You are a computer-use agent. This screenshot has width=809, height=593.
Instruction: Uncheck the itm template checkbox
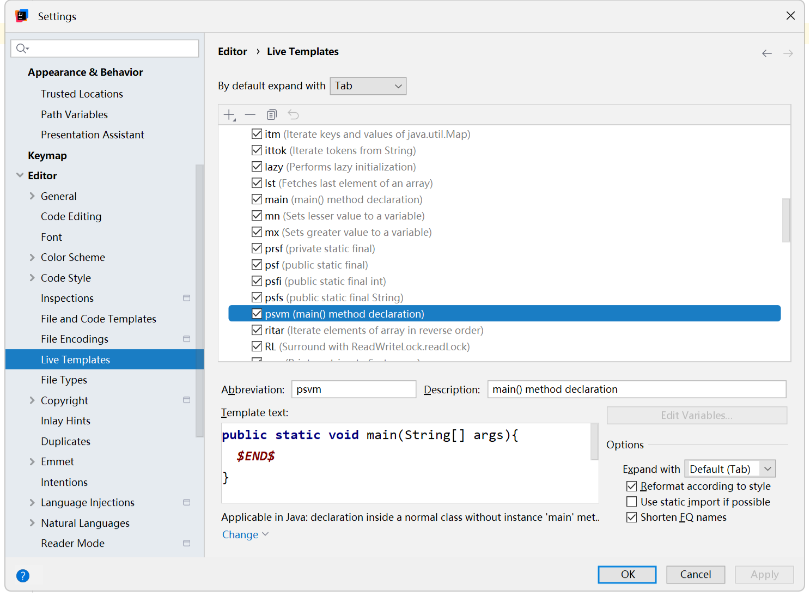(257, 134)
